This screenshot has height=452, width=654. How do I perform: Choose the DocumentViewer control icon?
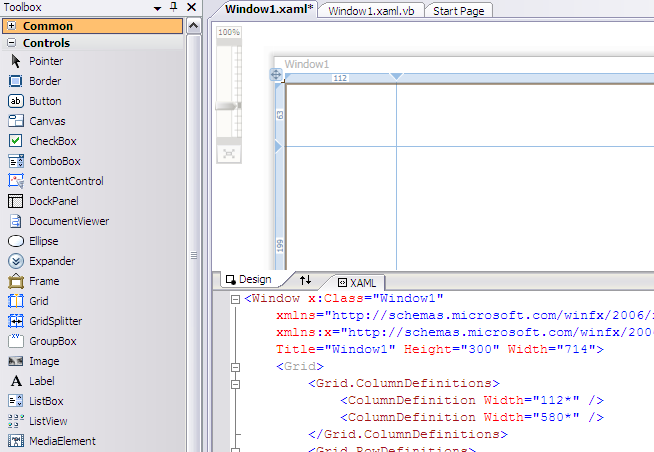pos(15,221)
